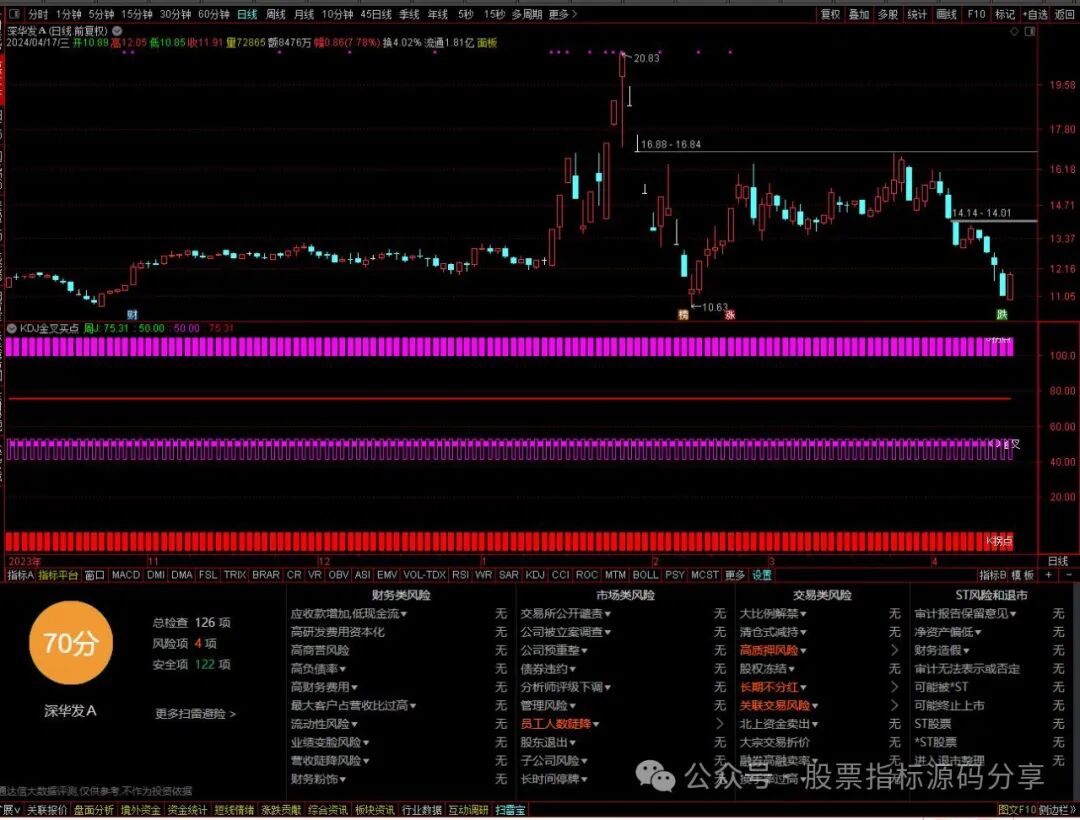Click the 模板 template button
Screen dimensions: 1080x820
(x=1023, y=574)
